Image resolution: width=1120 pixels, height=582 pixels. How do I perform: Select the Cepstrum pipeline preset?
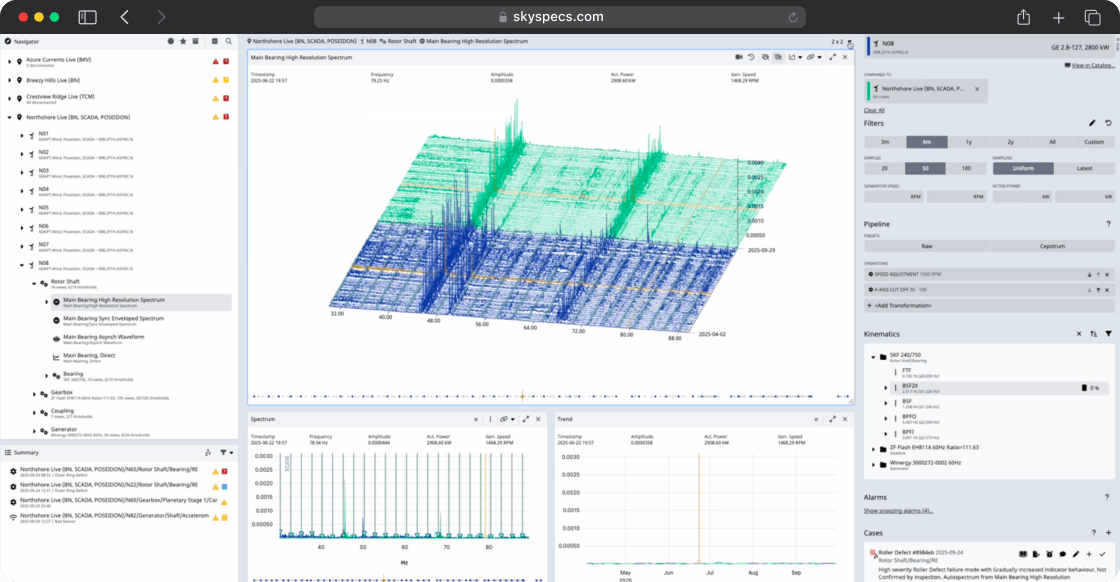point(1052,246)
